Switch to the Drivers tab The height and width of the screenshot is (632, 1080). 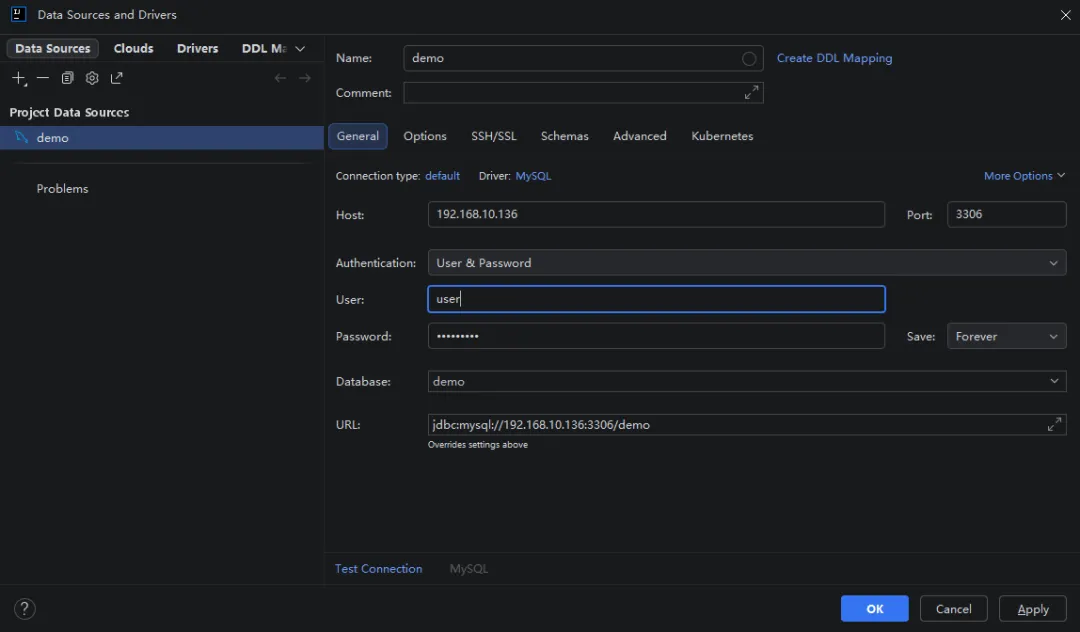pos(198,48)
